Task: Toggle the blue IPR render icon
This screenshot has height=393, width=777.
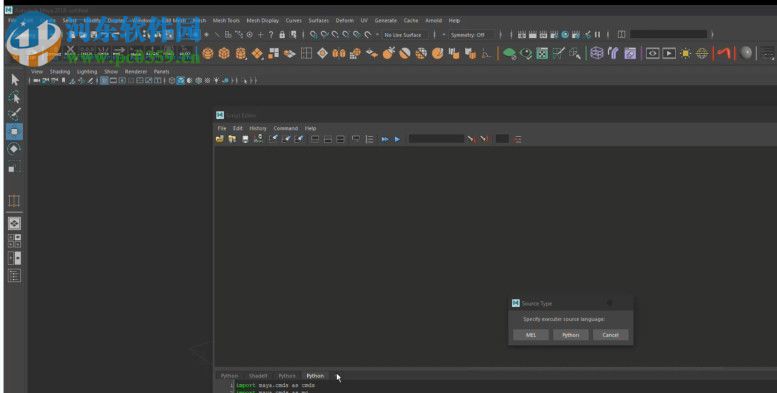Action: pos(565,35)
